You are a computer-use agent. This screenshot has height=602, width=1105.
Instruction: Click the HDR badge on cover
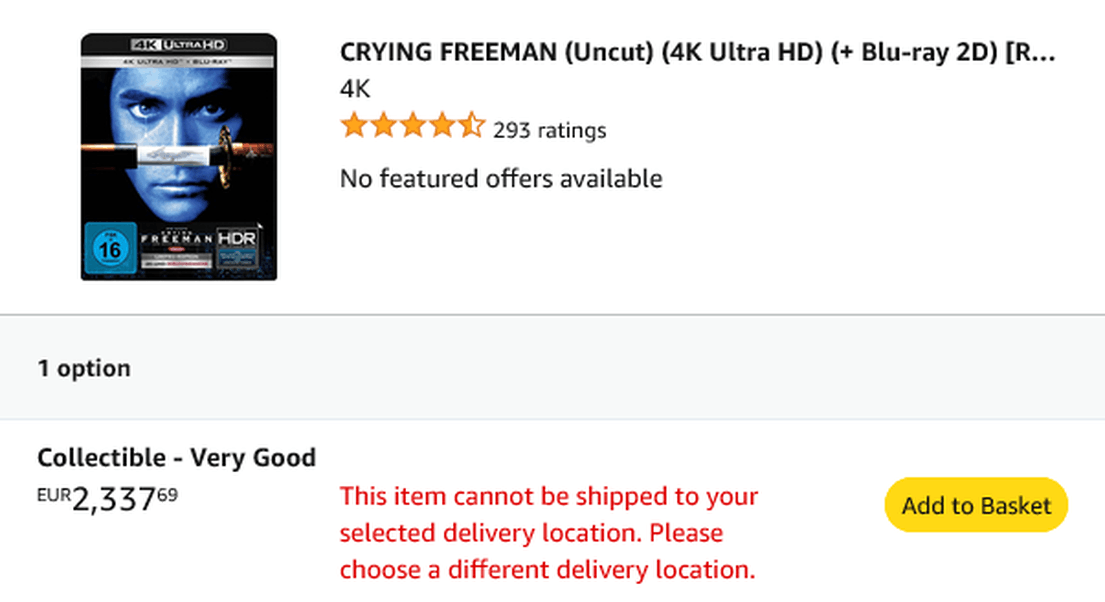[x=237, y=238]
